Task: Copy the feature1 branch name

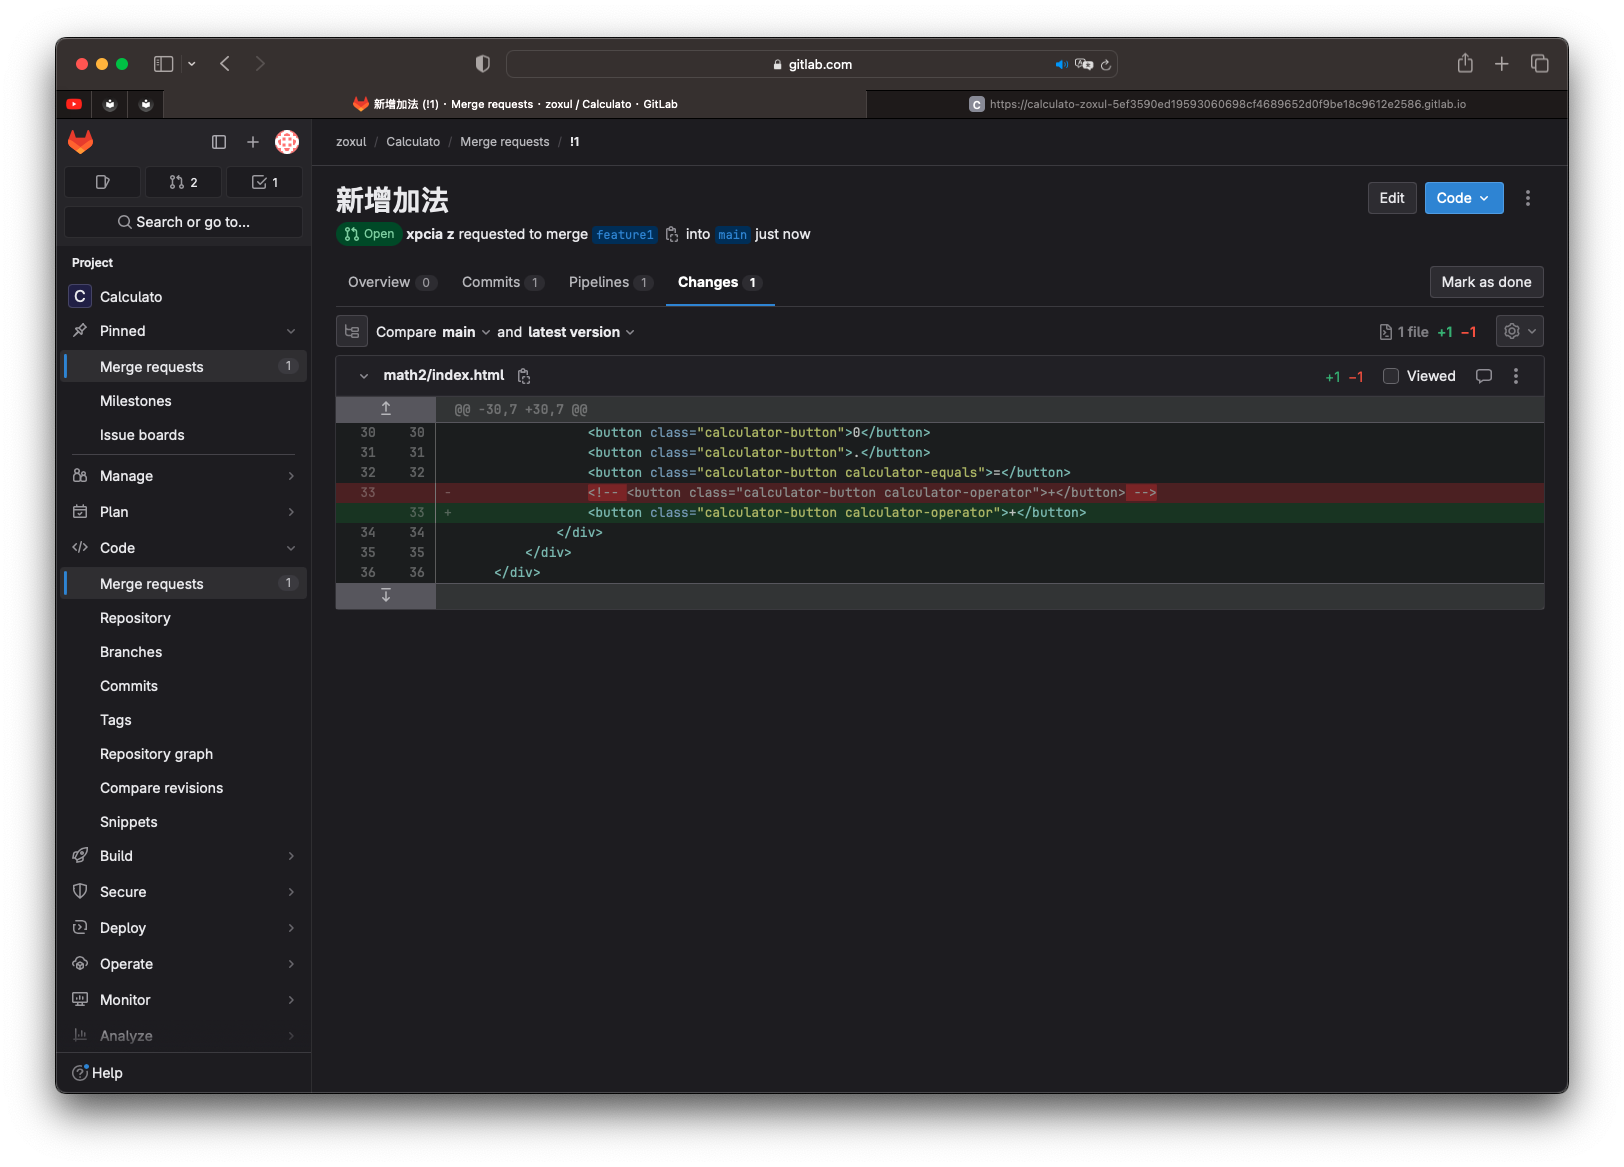Action: (672, 235)
